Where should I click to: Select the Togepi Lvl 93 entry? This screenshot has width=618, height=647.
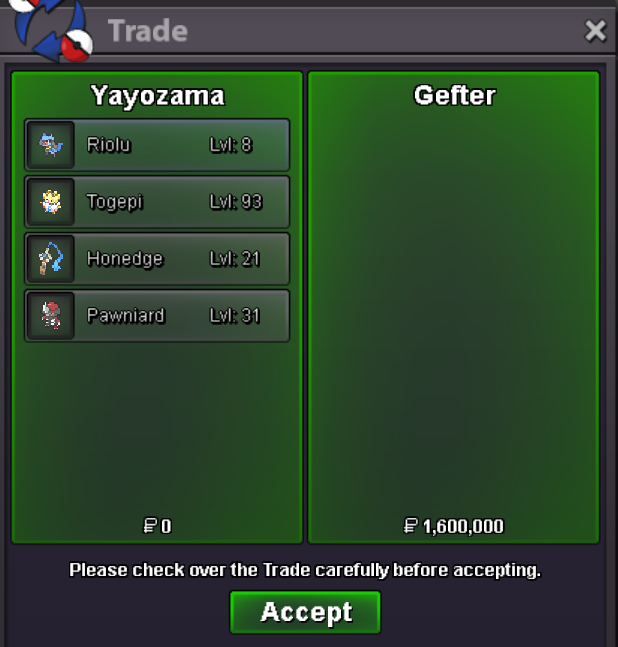point(157,202)
